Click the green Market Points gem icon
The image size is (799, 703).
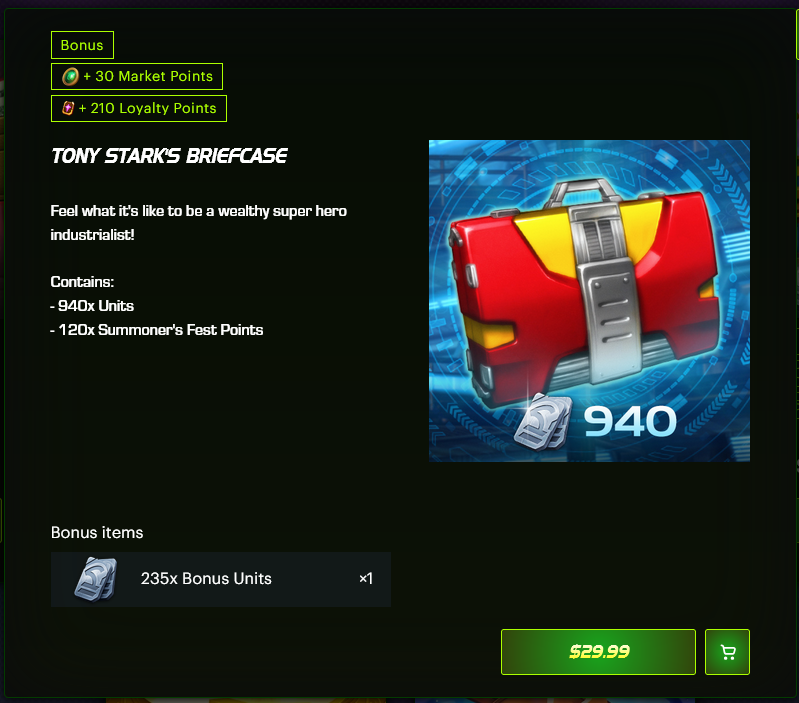point(70,77)
